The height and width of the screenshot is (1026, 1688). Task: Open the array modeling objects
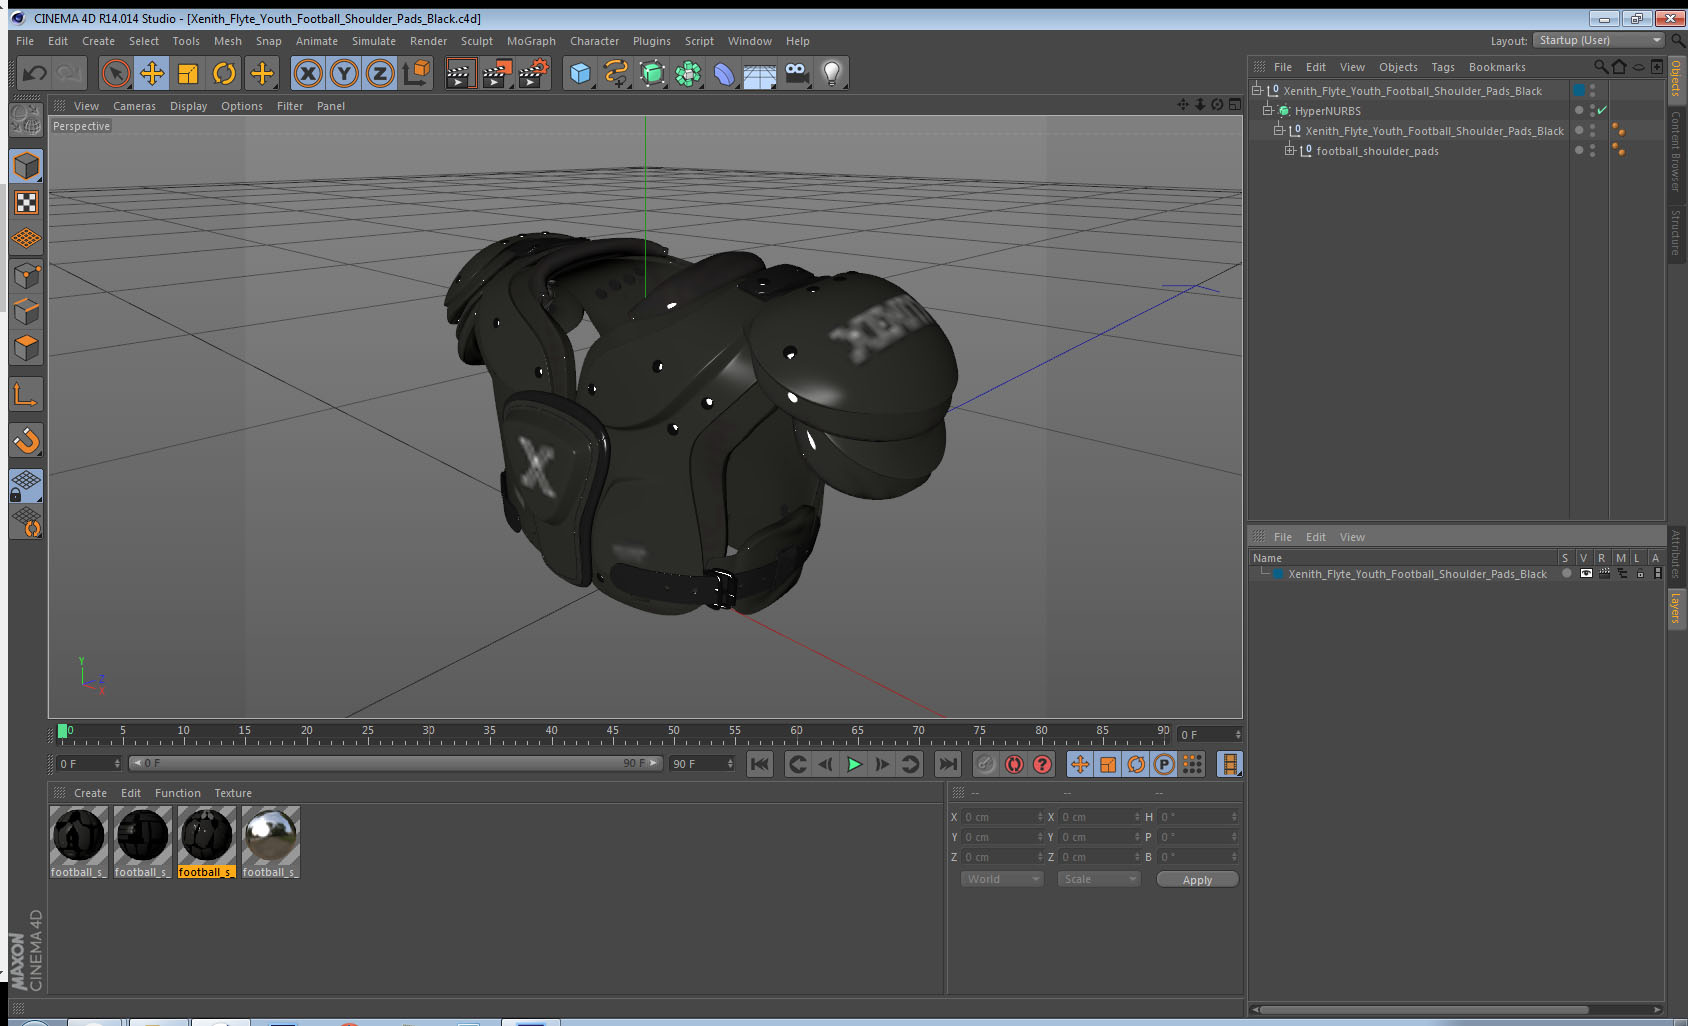pyautogui.click(x=688, y=73)
